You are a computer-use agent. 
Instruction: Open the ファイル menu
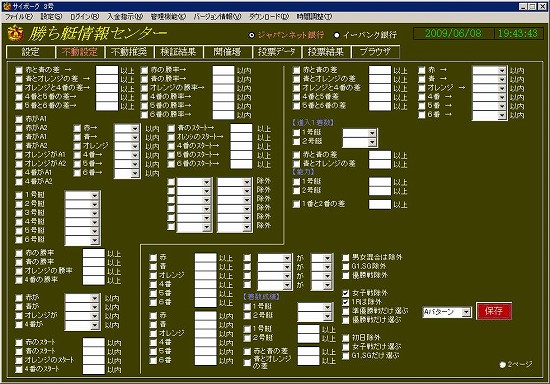point(19,17)
